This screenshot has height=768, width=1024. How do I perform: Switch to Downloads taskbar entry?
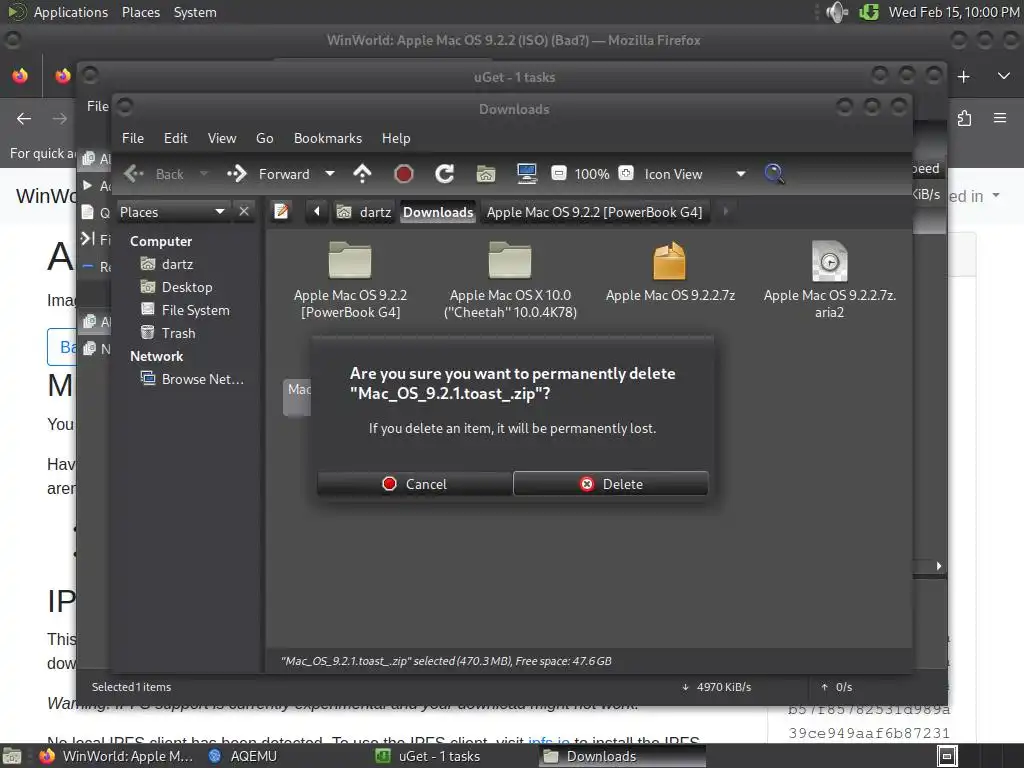(622, 756)
